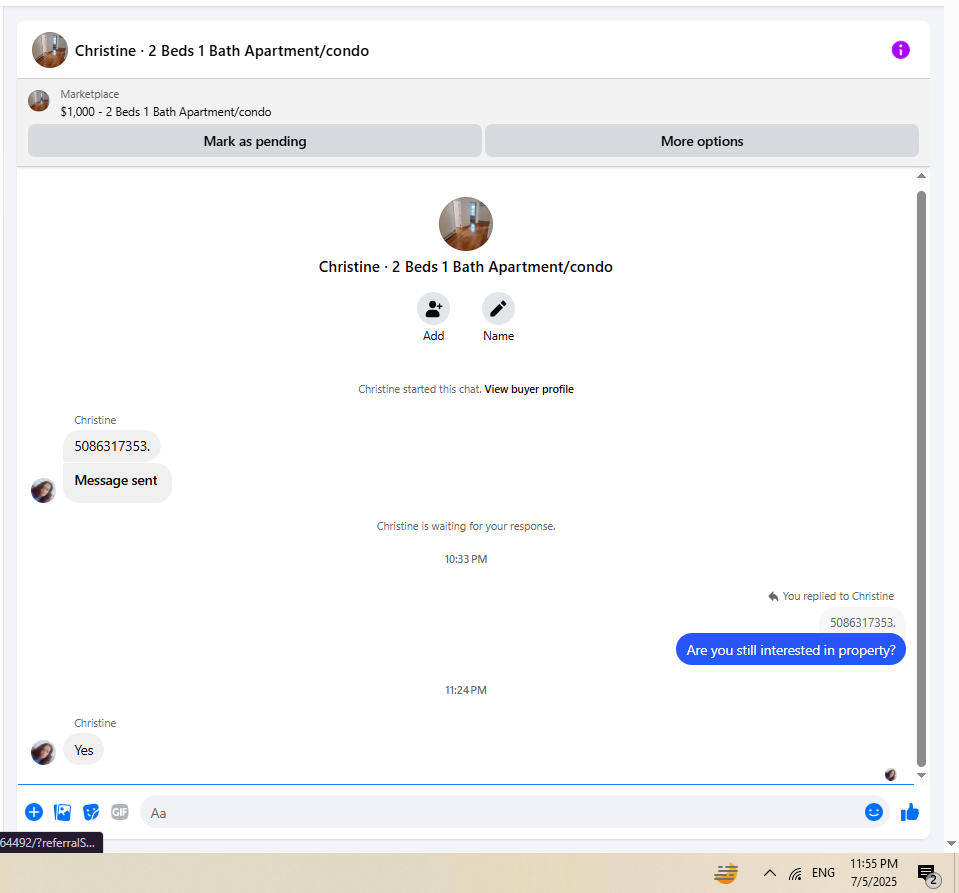This screenshot has width=959, height=893.
Task: Open More options for listing
Action: (x=702, y=141)
